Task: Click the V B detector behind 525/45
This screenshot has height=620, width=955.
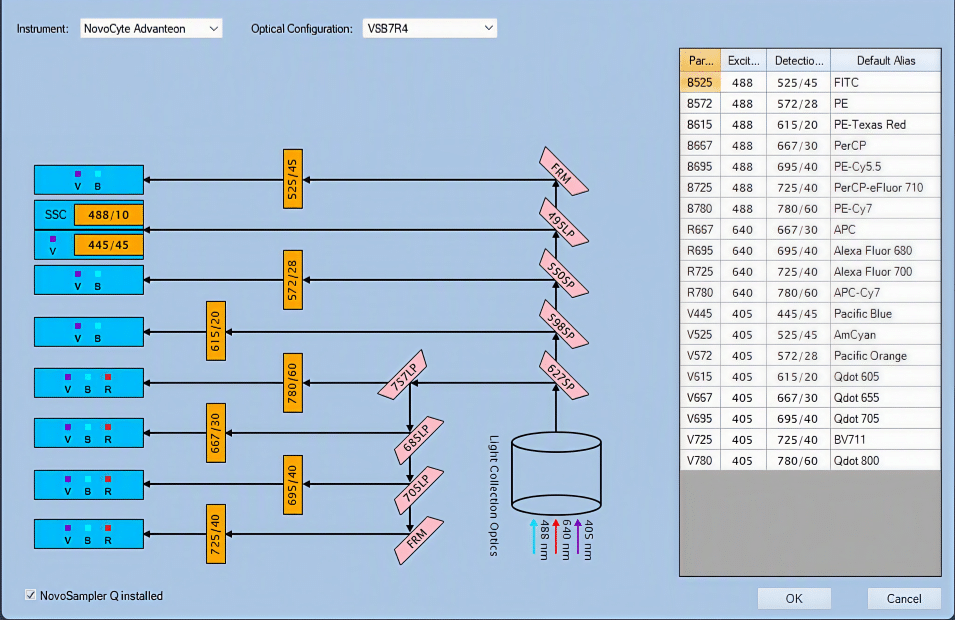Action: click(x=89, y=180)
